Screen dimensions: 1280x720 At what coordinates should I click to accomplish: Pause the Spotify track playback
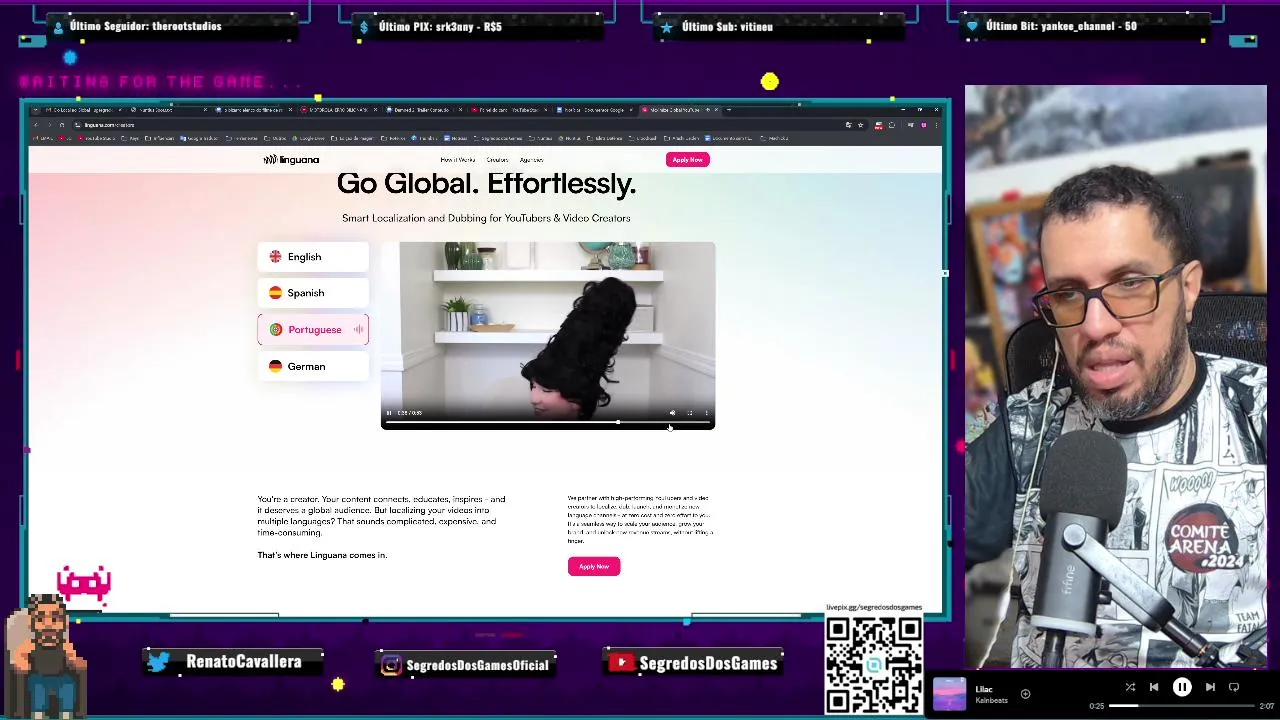[1182, 687]
